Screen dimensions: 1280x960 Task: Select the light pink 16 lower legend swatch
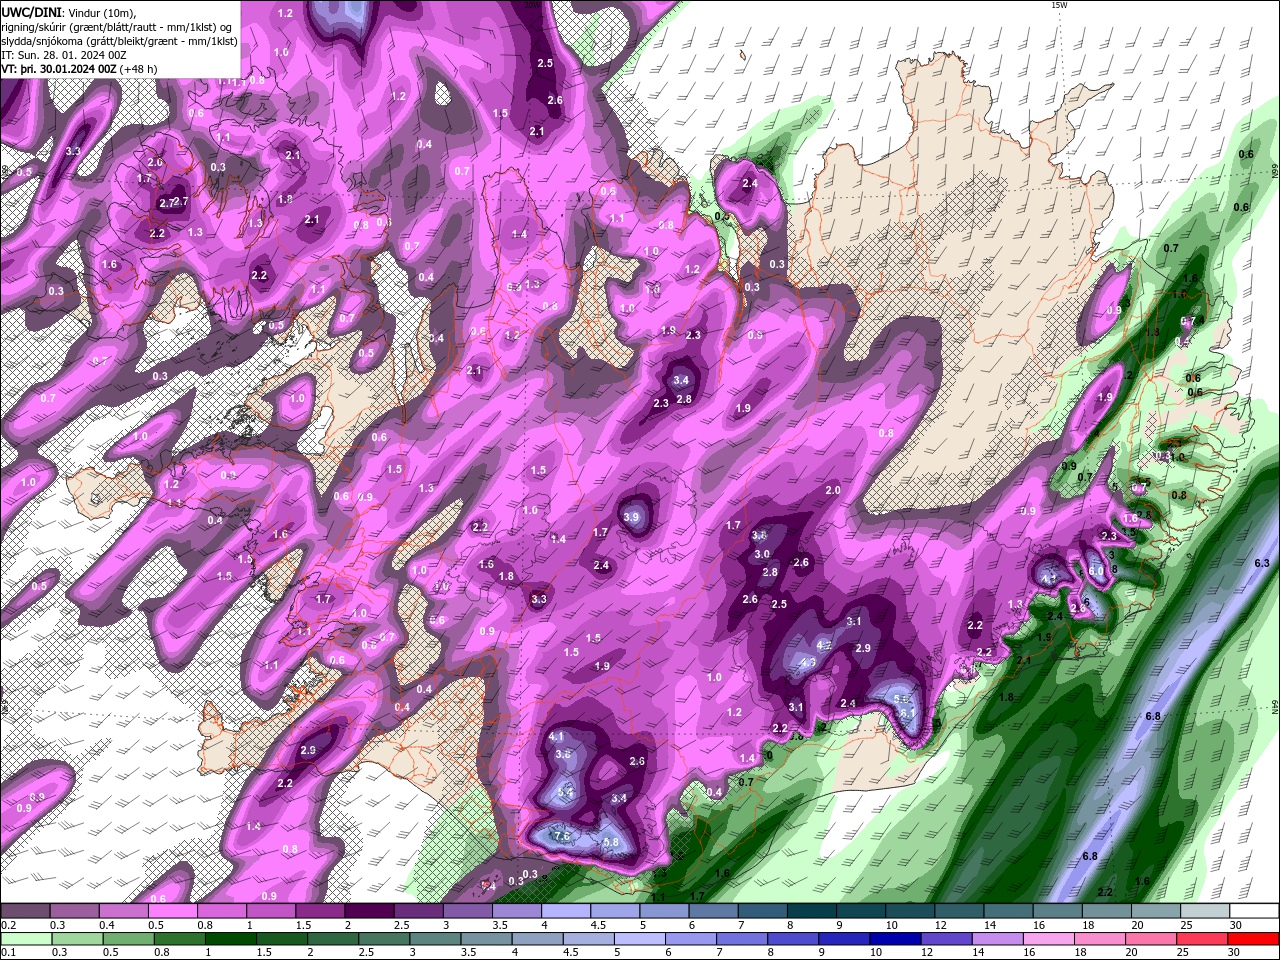coord(1048,939)
